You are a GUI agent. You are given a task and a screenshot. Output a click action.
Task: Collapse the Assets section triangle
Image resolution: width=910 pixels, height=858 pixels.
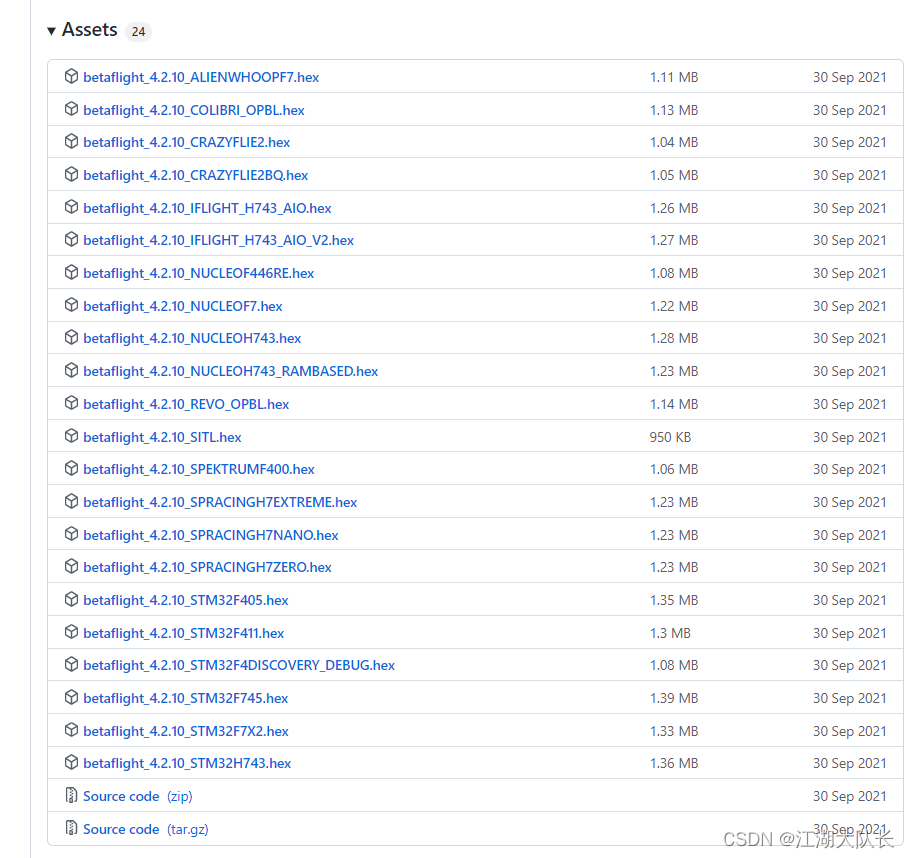tap(51, 31)
